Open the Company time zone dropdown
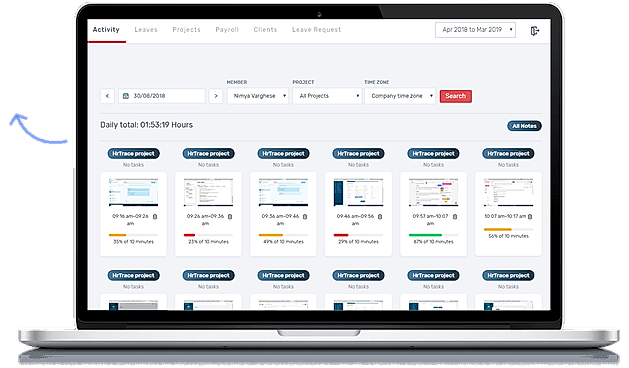The height and width of the screenshot is (368, 629). [x=400, y=96]
